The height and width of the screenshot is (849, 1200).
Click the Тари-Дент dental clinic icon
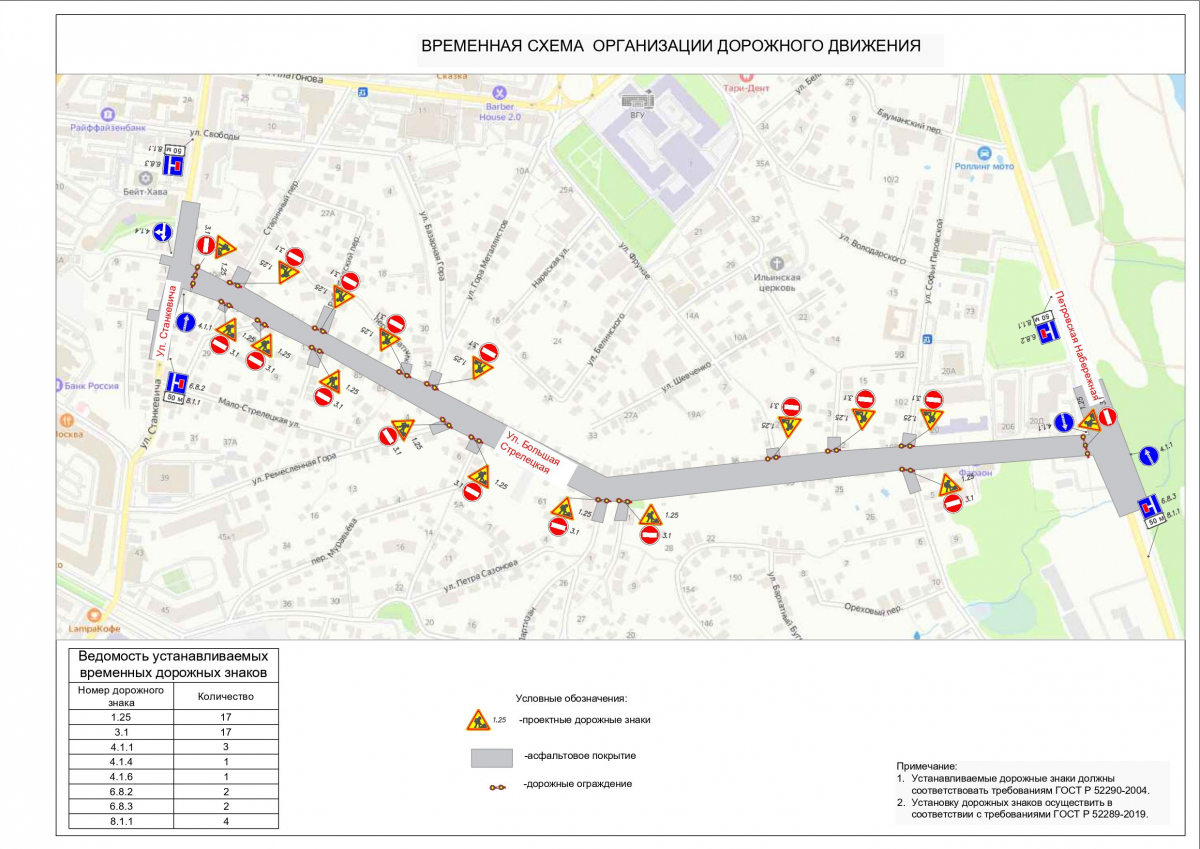tap(744, 75)
